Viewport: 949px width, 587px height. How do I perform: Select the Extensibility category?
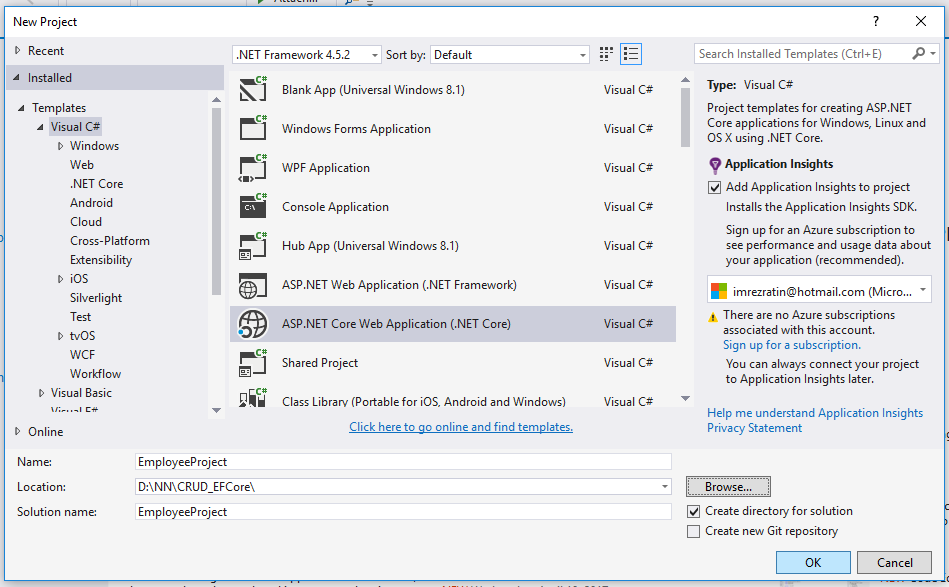(x=101, y=260)
